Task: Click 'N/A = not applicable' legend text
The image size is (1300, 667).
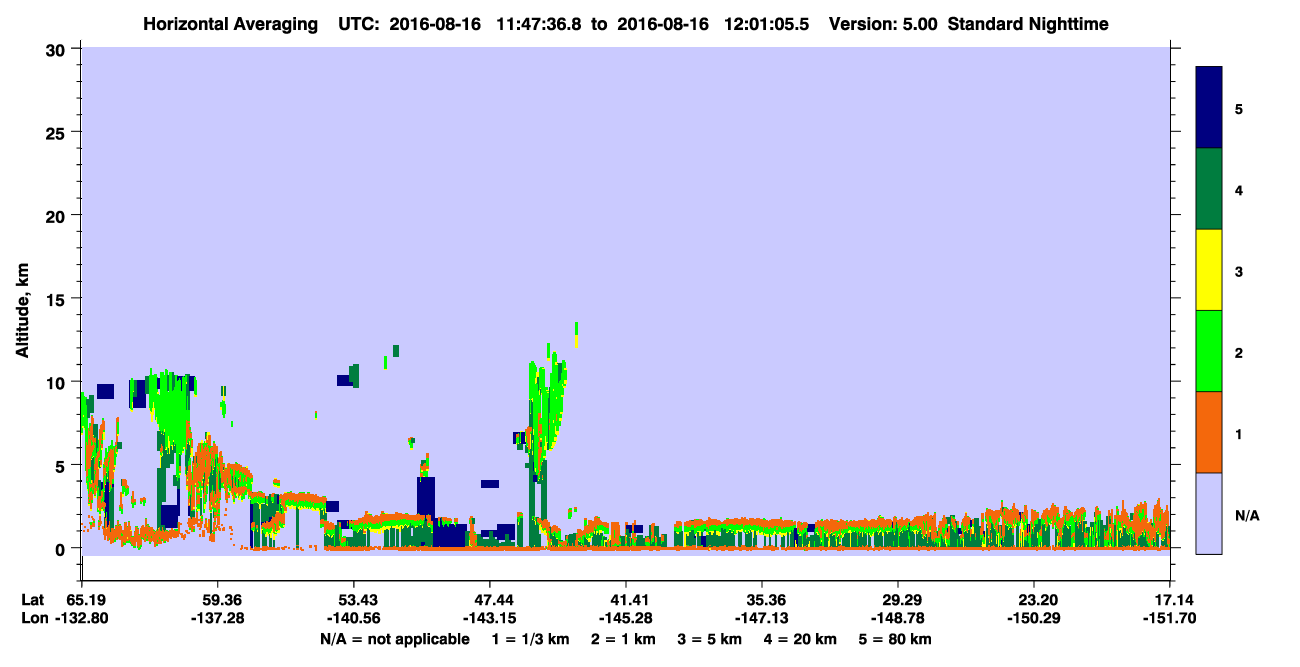Action: point(395,639)
